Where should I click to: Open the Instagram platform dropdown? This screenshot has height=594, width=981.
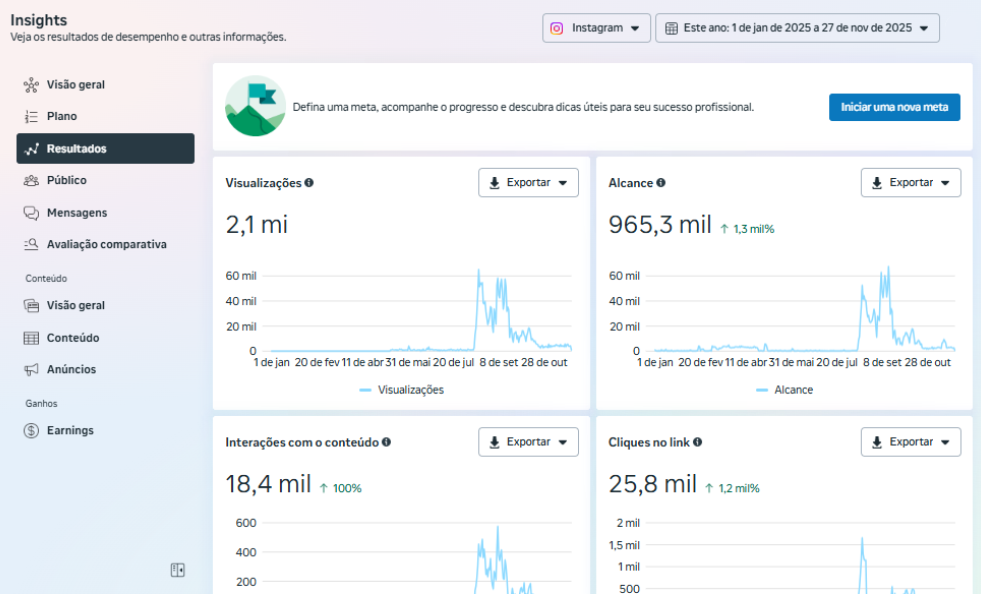pyautogui.click(x=597, y=28)
